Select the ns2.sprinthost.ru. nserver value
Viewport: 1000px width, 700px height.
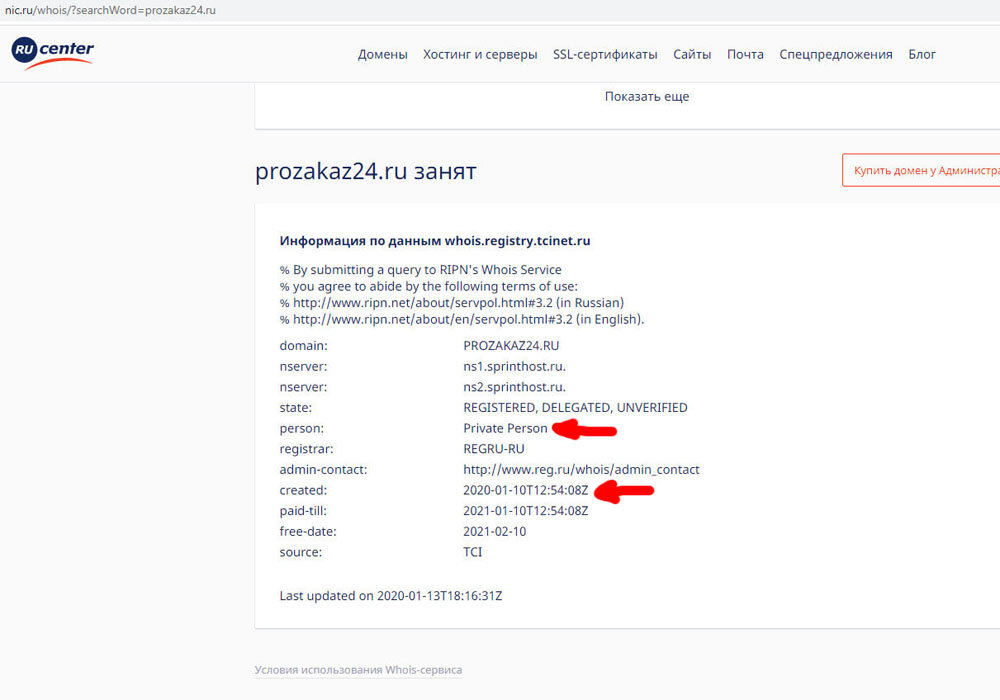pos(514,387)
